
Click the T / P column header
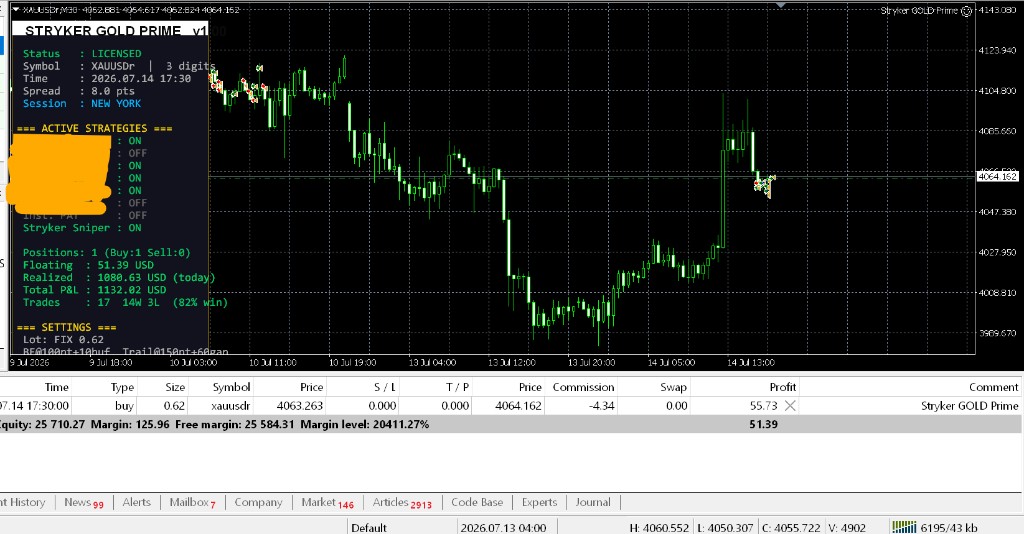457,387
